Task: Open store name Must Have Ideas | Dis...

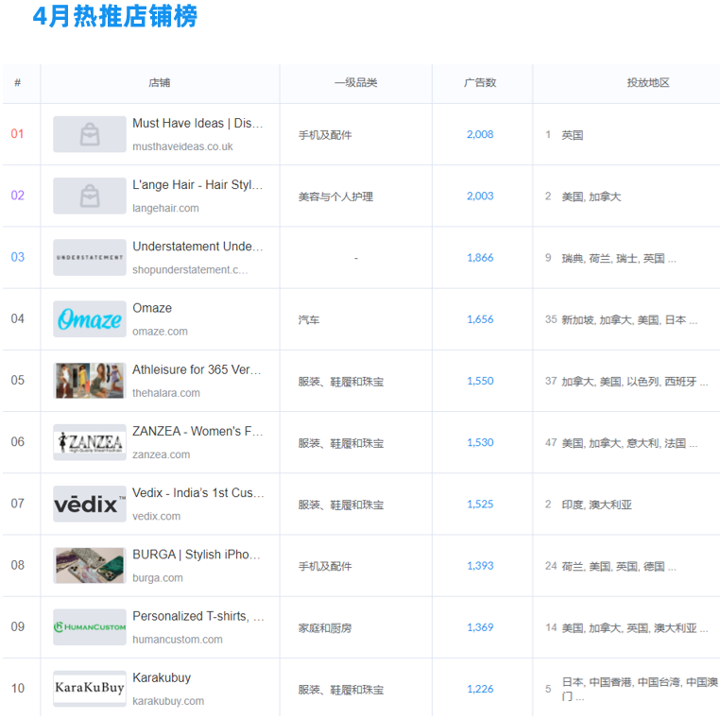Action: [x=197, y=123]
